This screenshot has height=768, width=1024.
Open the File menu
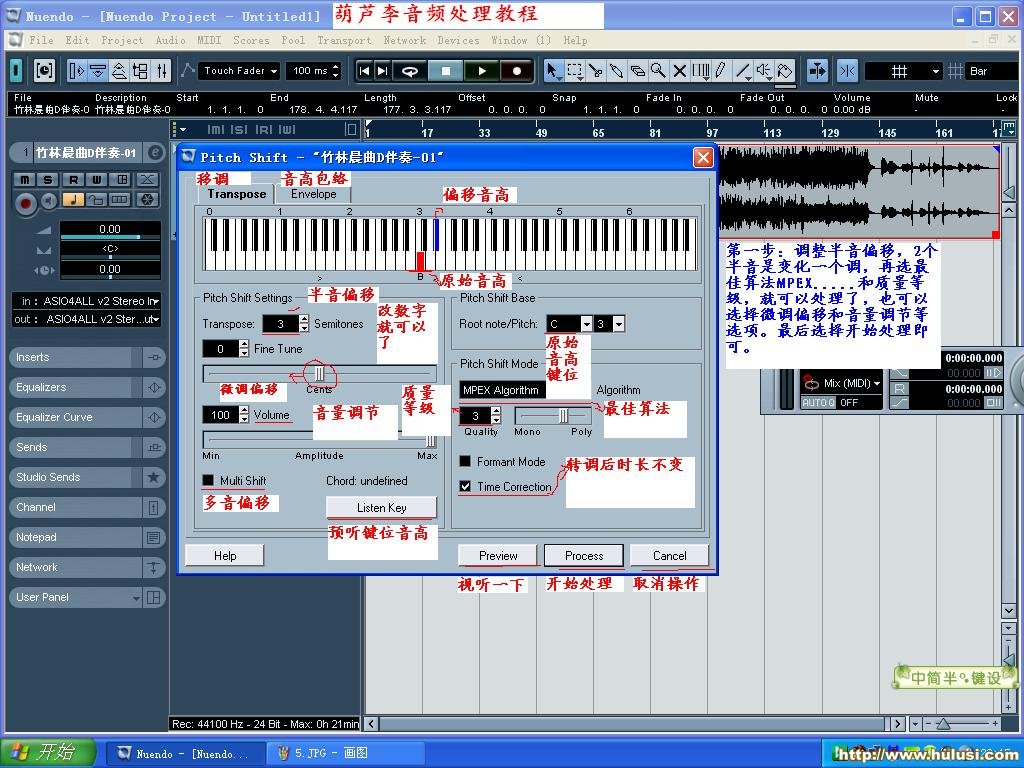tap(41, 40)
